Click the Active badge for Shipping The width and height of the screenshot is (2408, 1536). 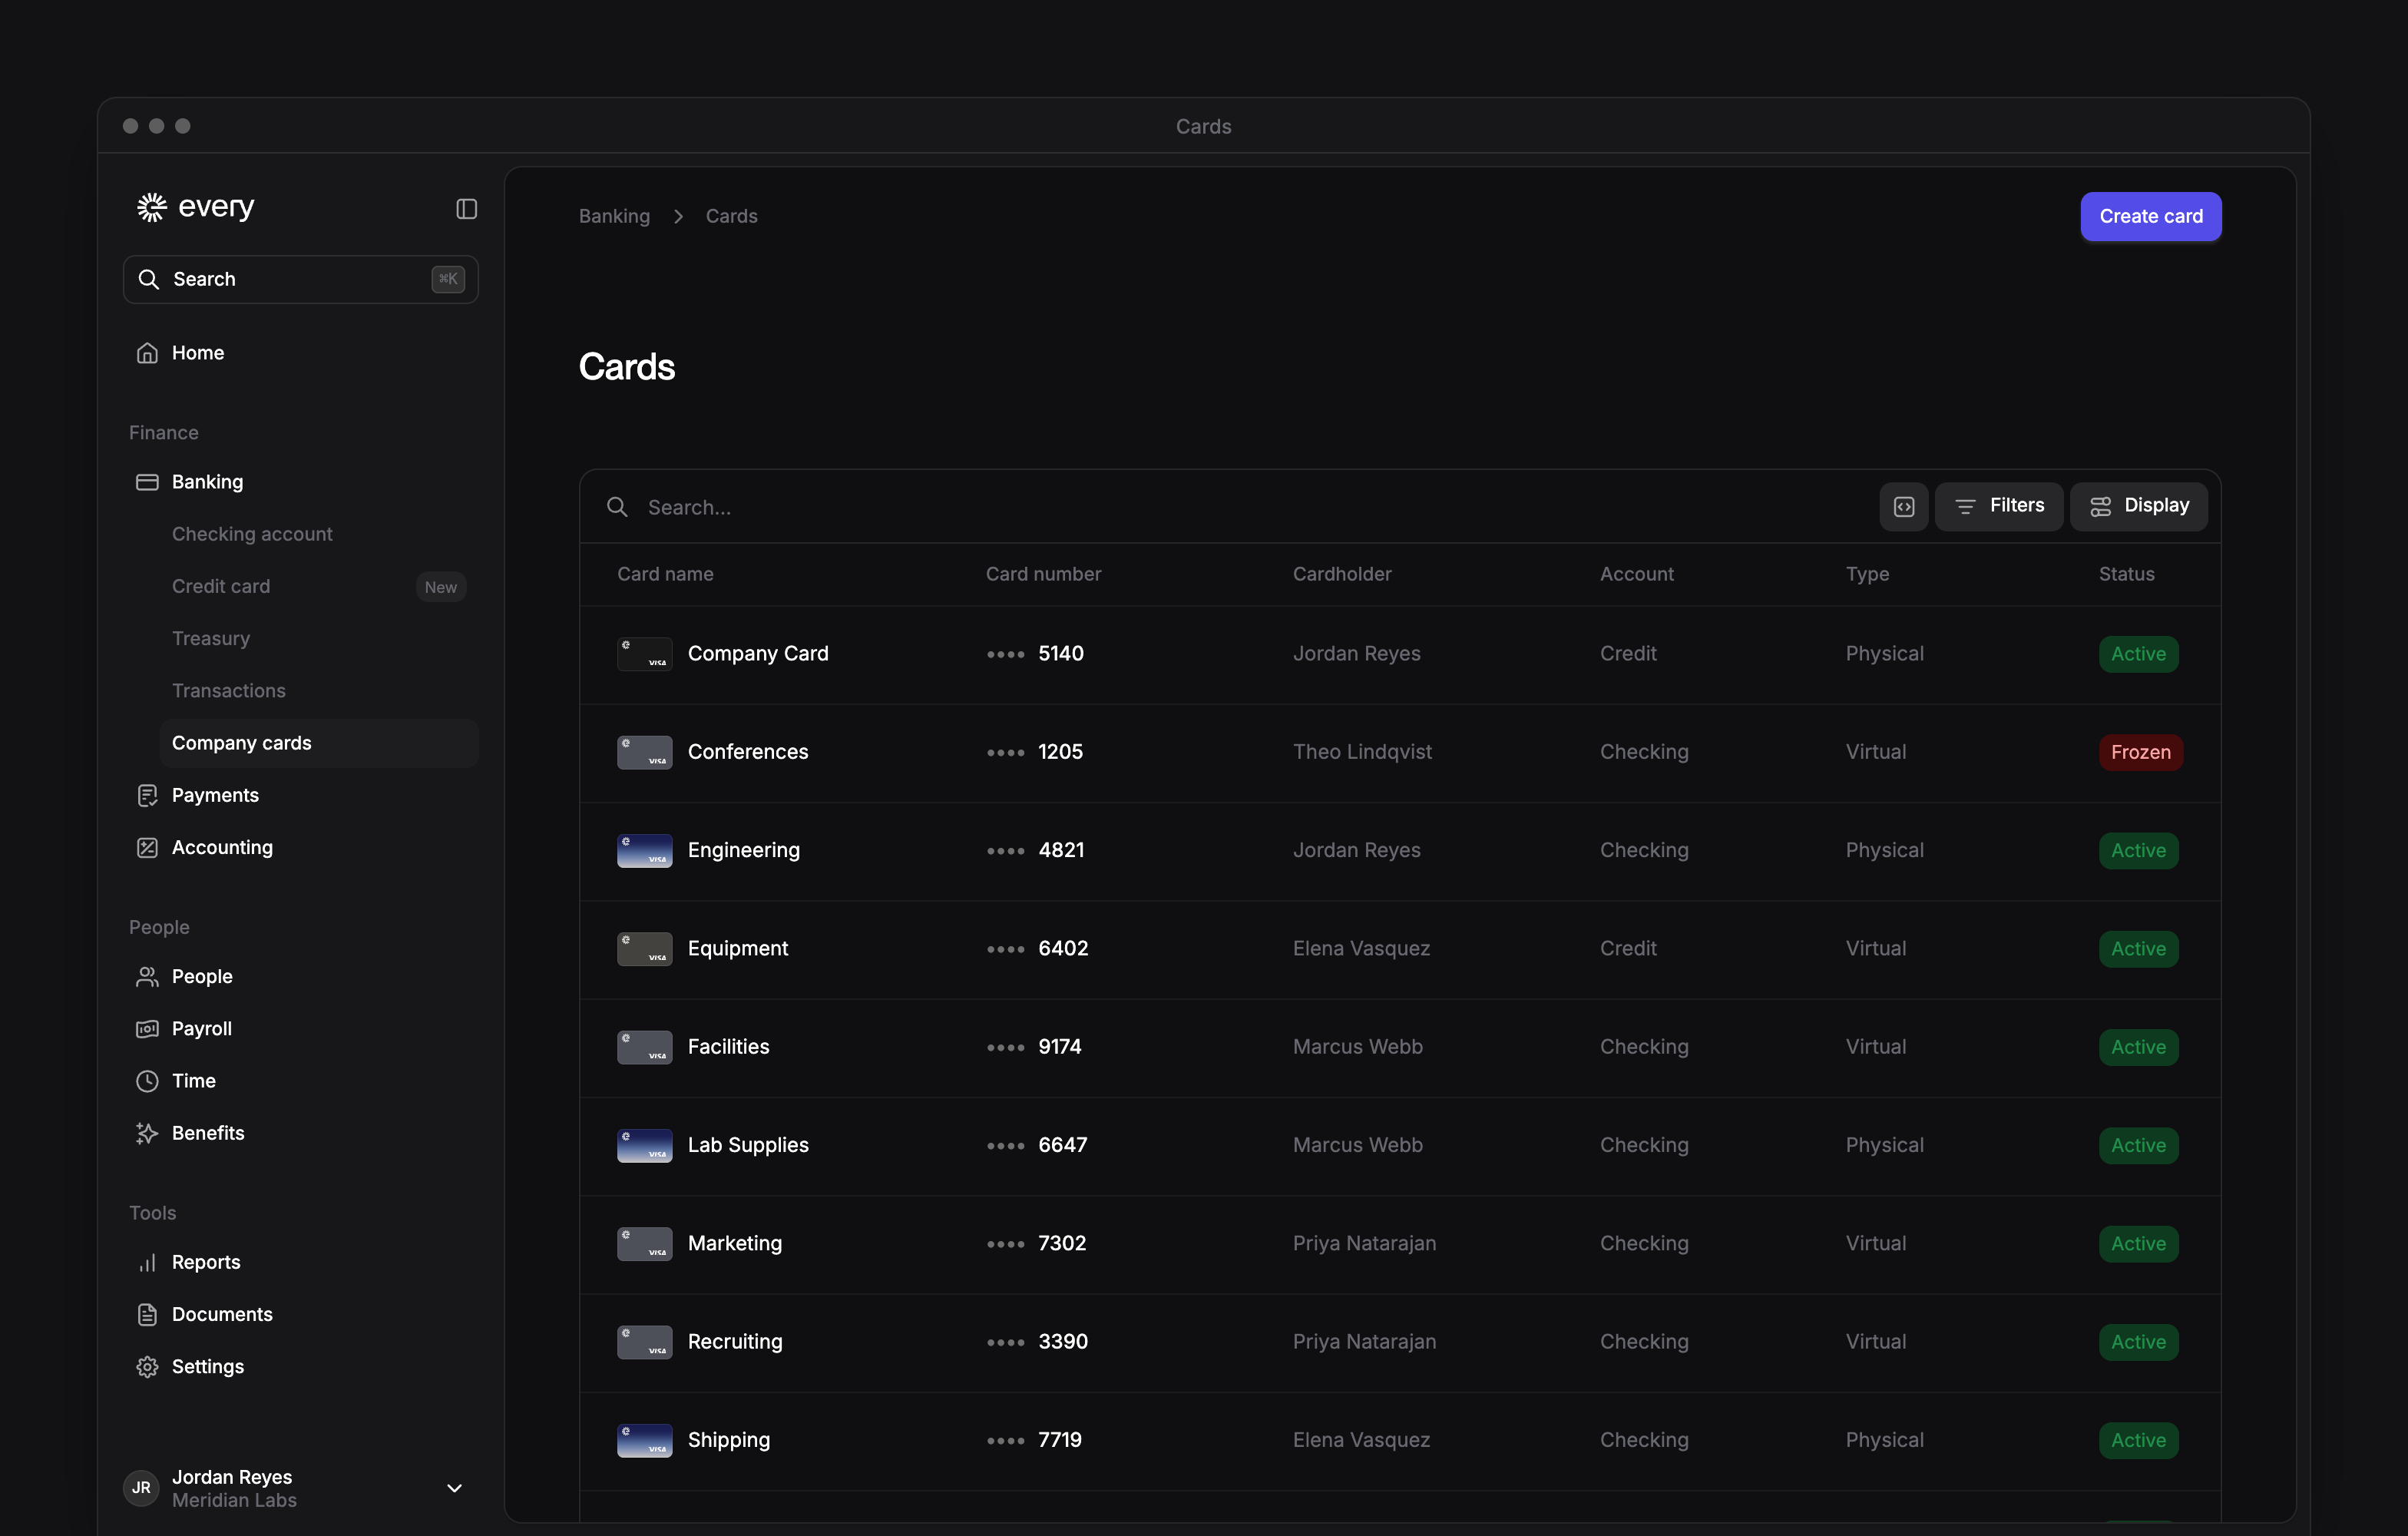pyautogui.click(x=2138, y=1440)
